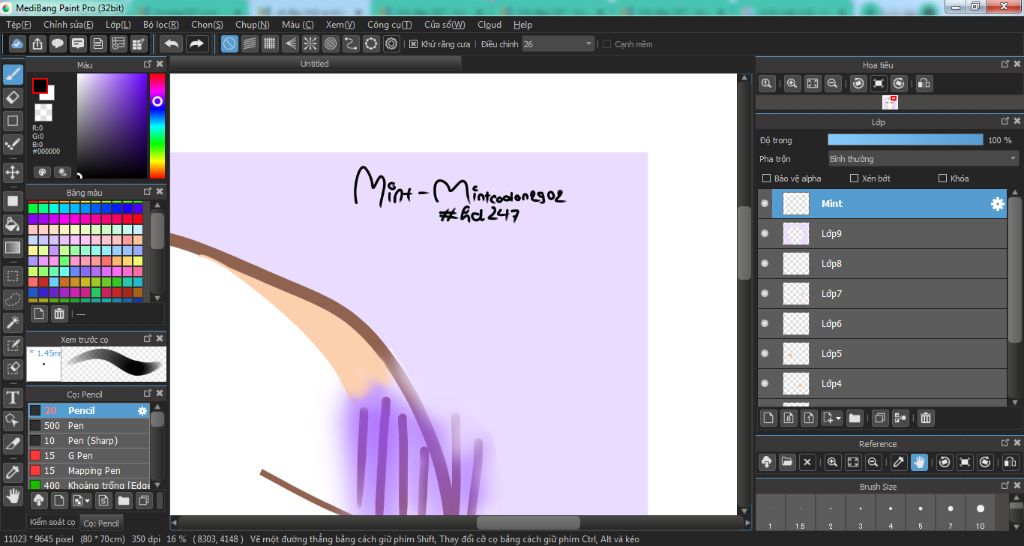Select the Hand tool in left toolbox
This screenshot has width=1024, height=546.
click(x=12, y=495)
